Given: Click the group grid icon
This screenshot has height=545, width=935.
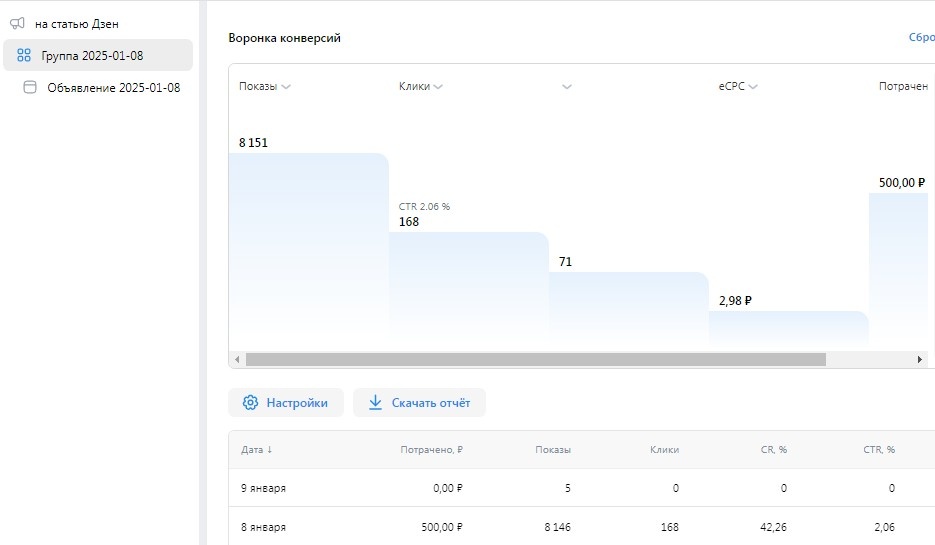Looking at the screenshot, I should point(24,55).
